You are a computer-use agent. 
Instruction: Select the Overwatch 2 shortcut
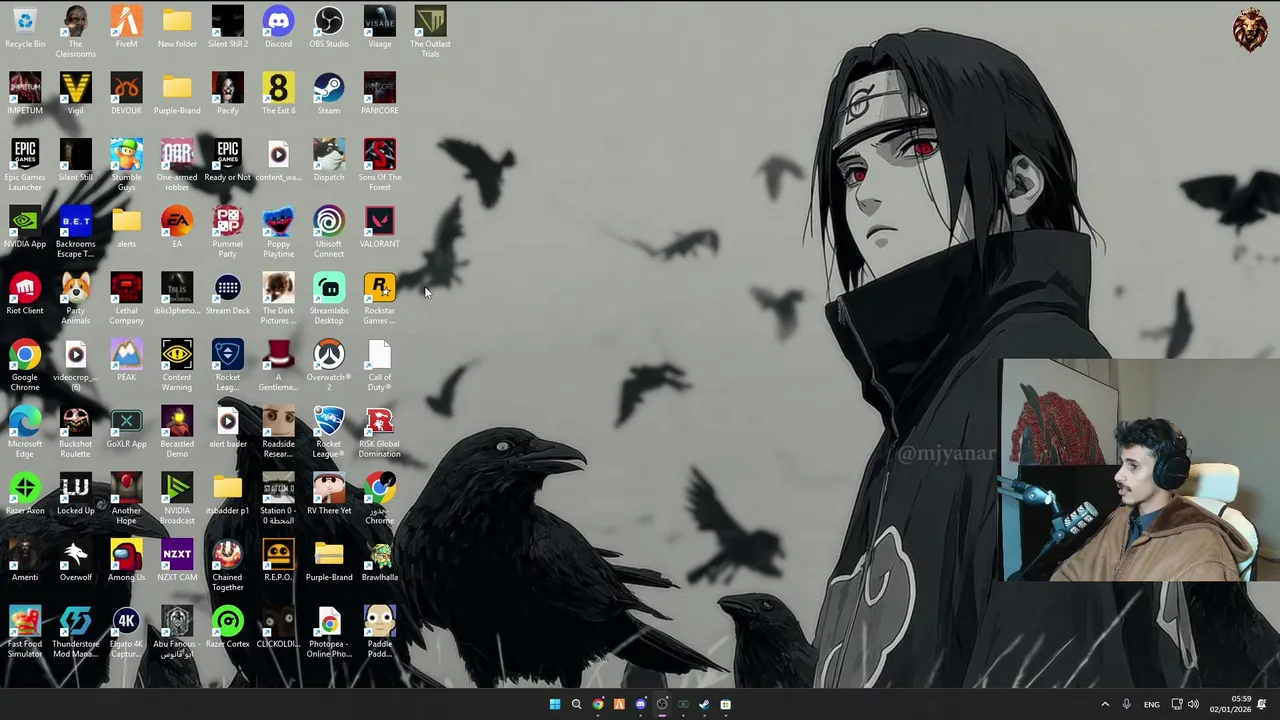click(x=329, y=366)
